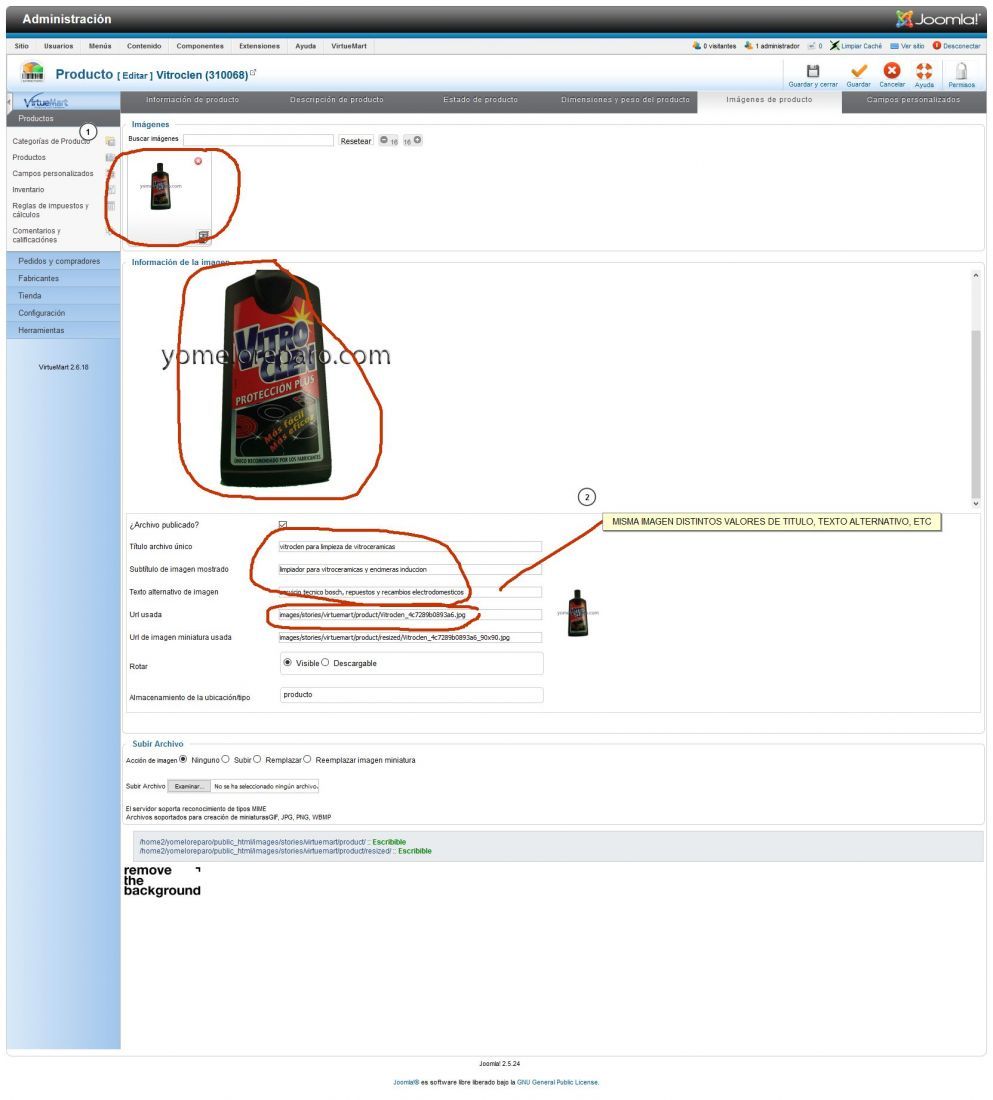The image size is (993, 1100).
Task: Select the Subir image action radio
Action: [225, 759]
